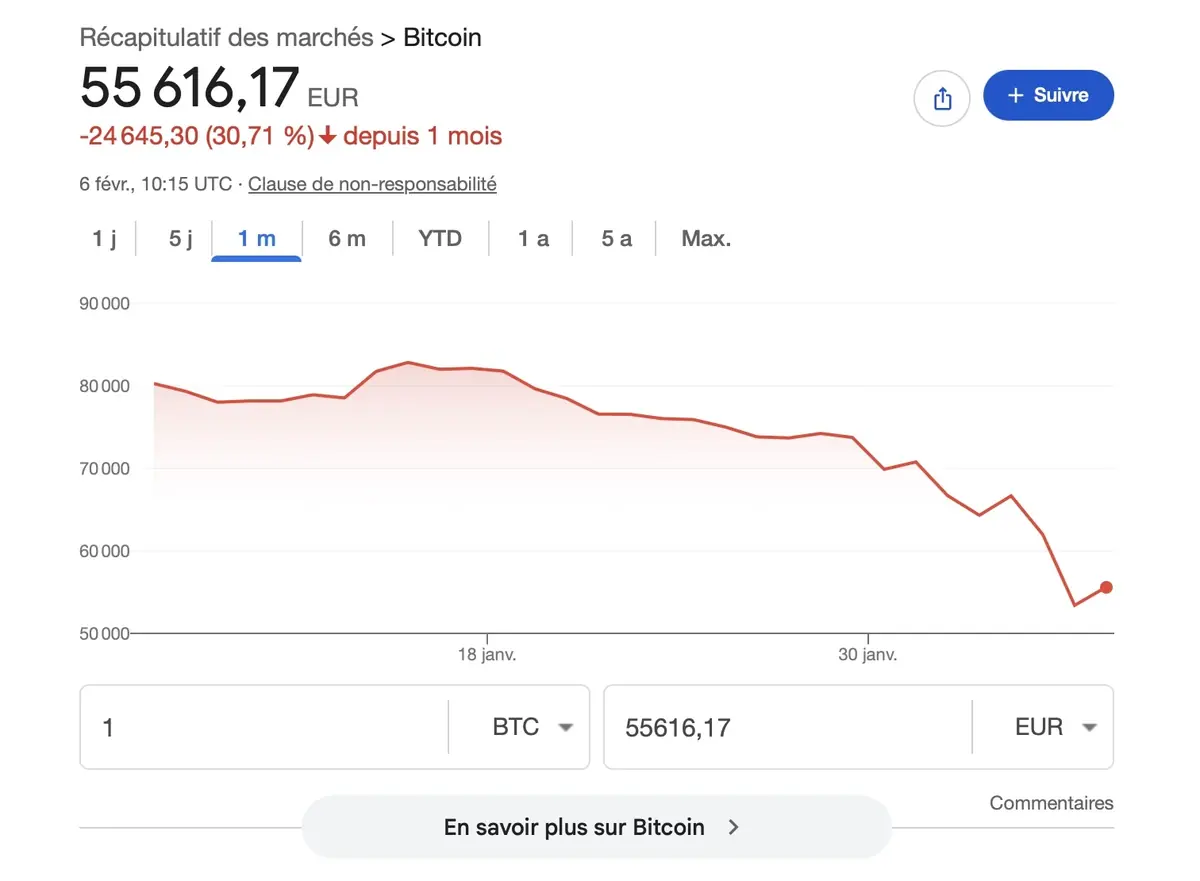Click the chevron icon on En savoir plus
The image size is (1200, 881).
coord(734,827)
